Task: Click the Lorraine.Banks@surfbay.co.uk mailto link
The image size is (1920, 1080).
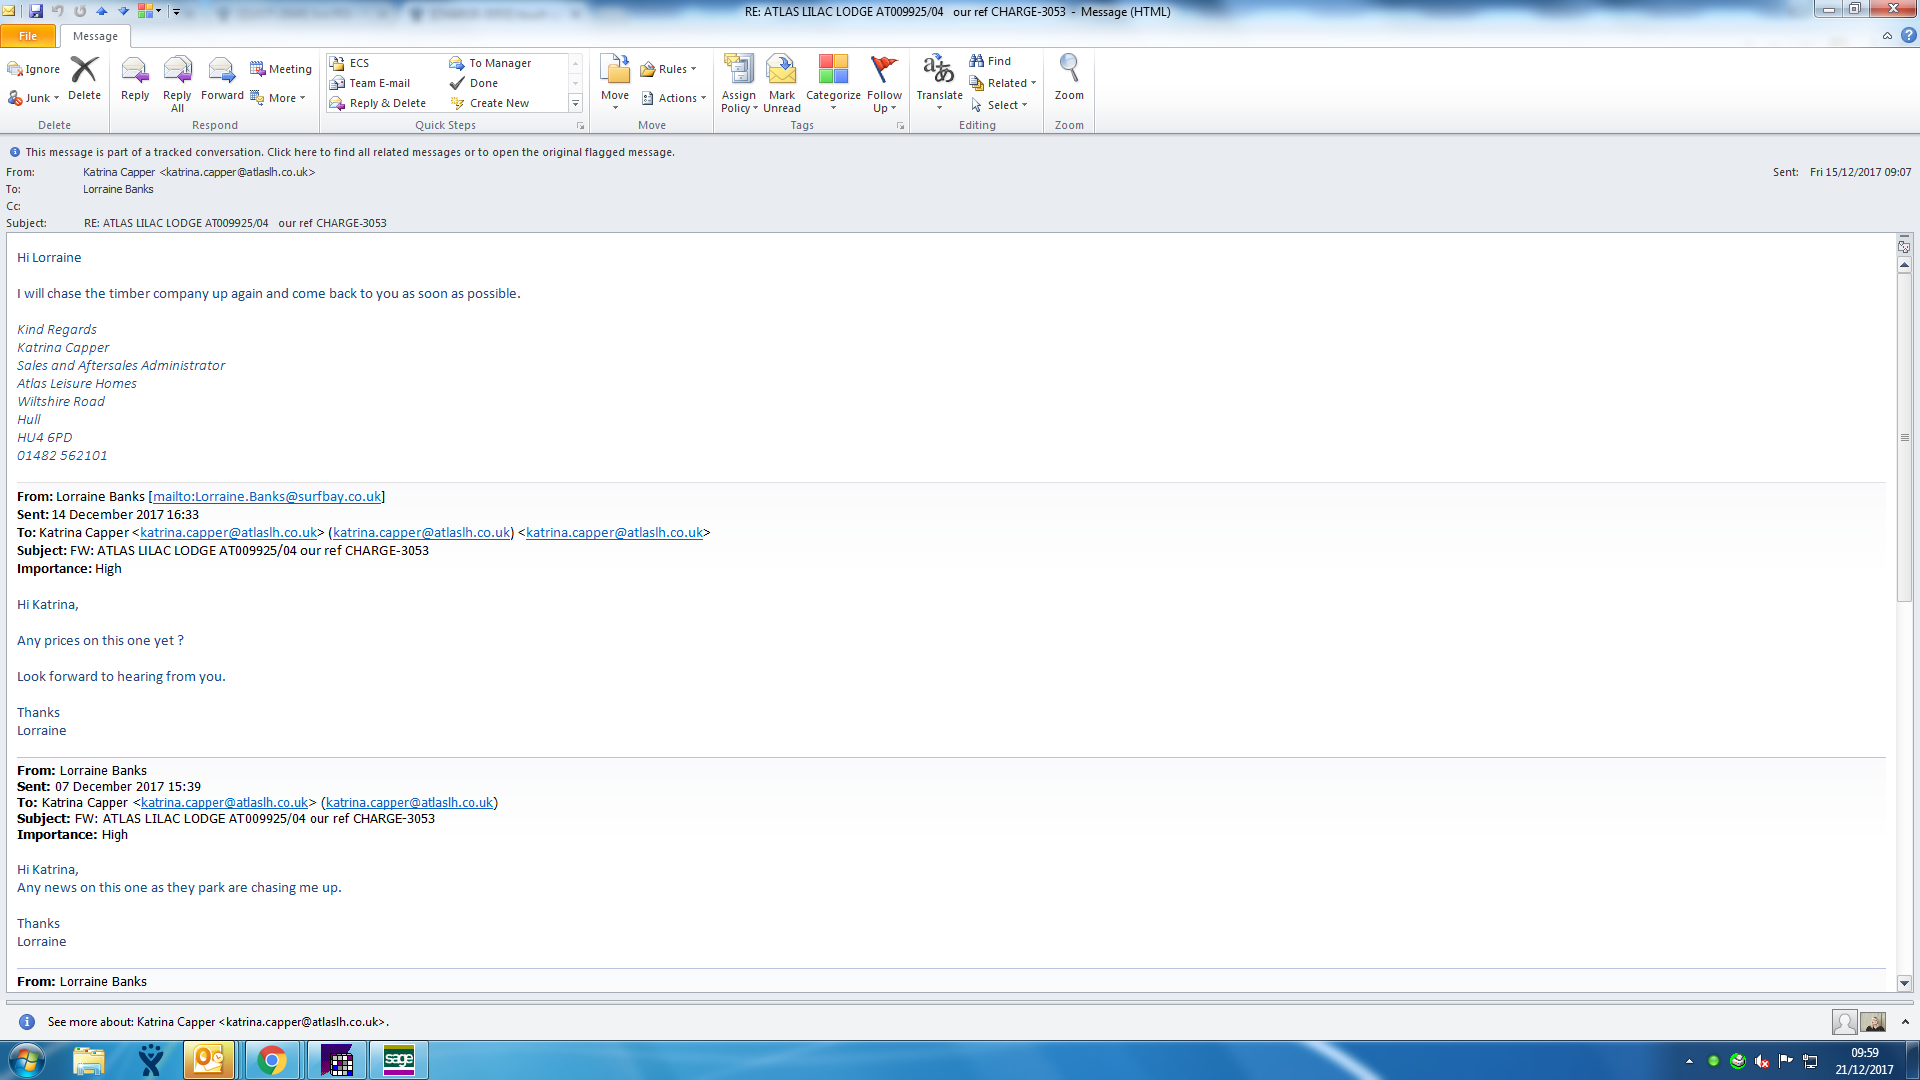Action: [x=266, y=497]
